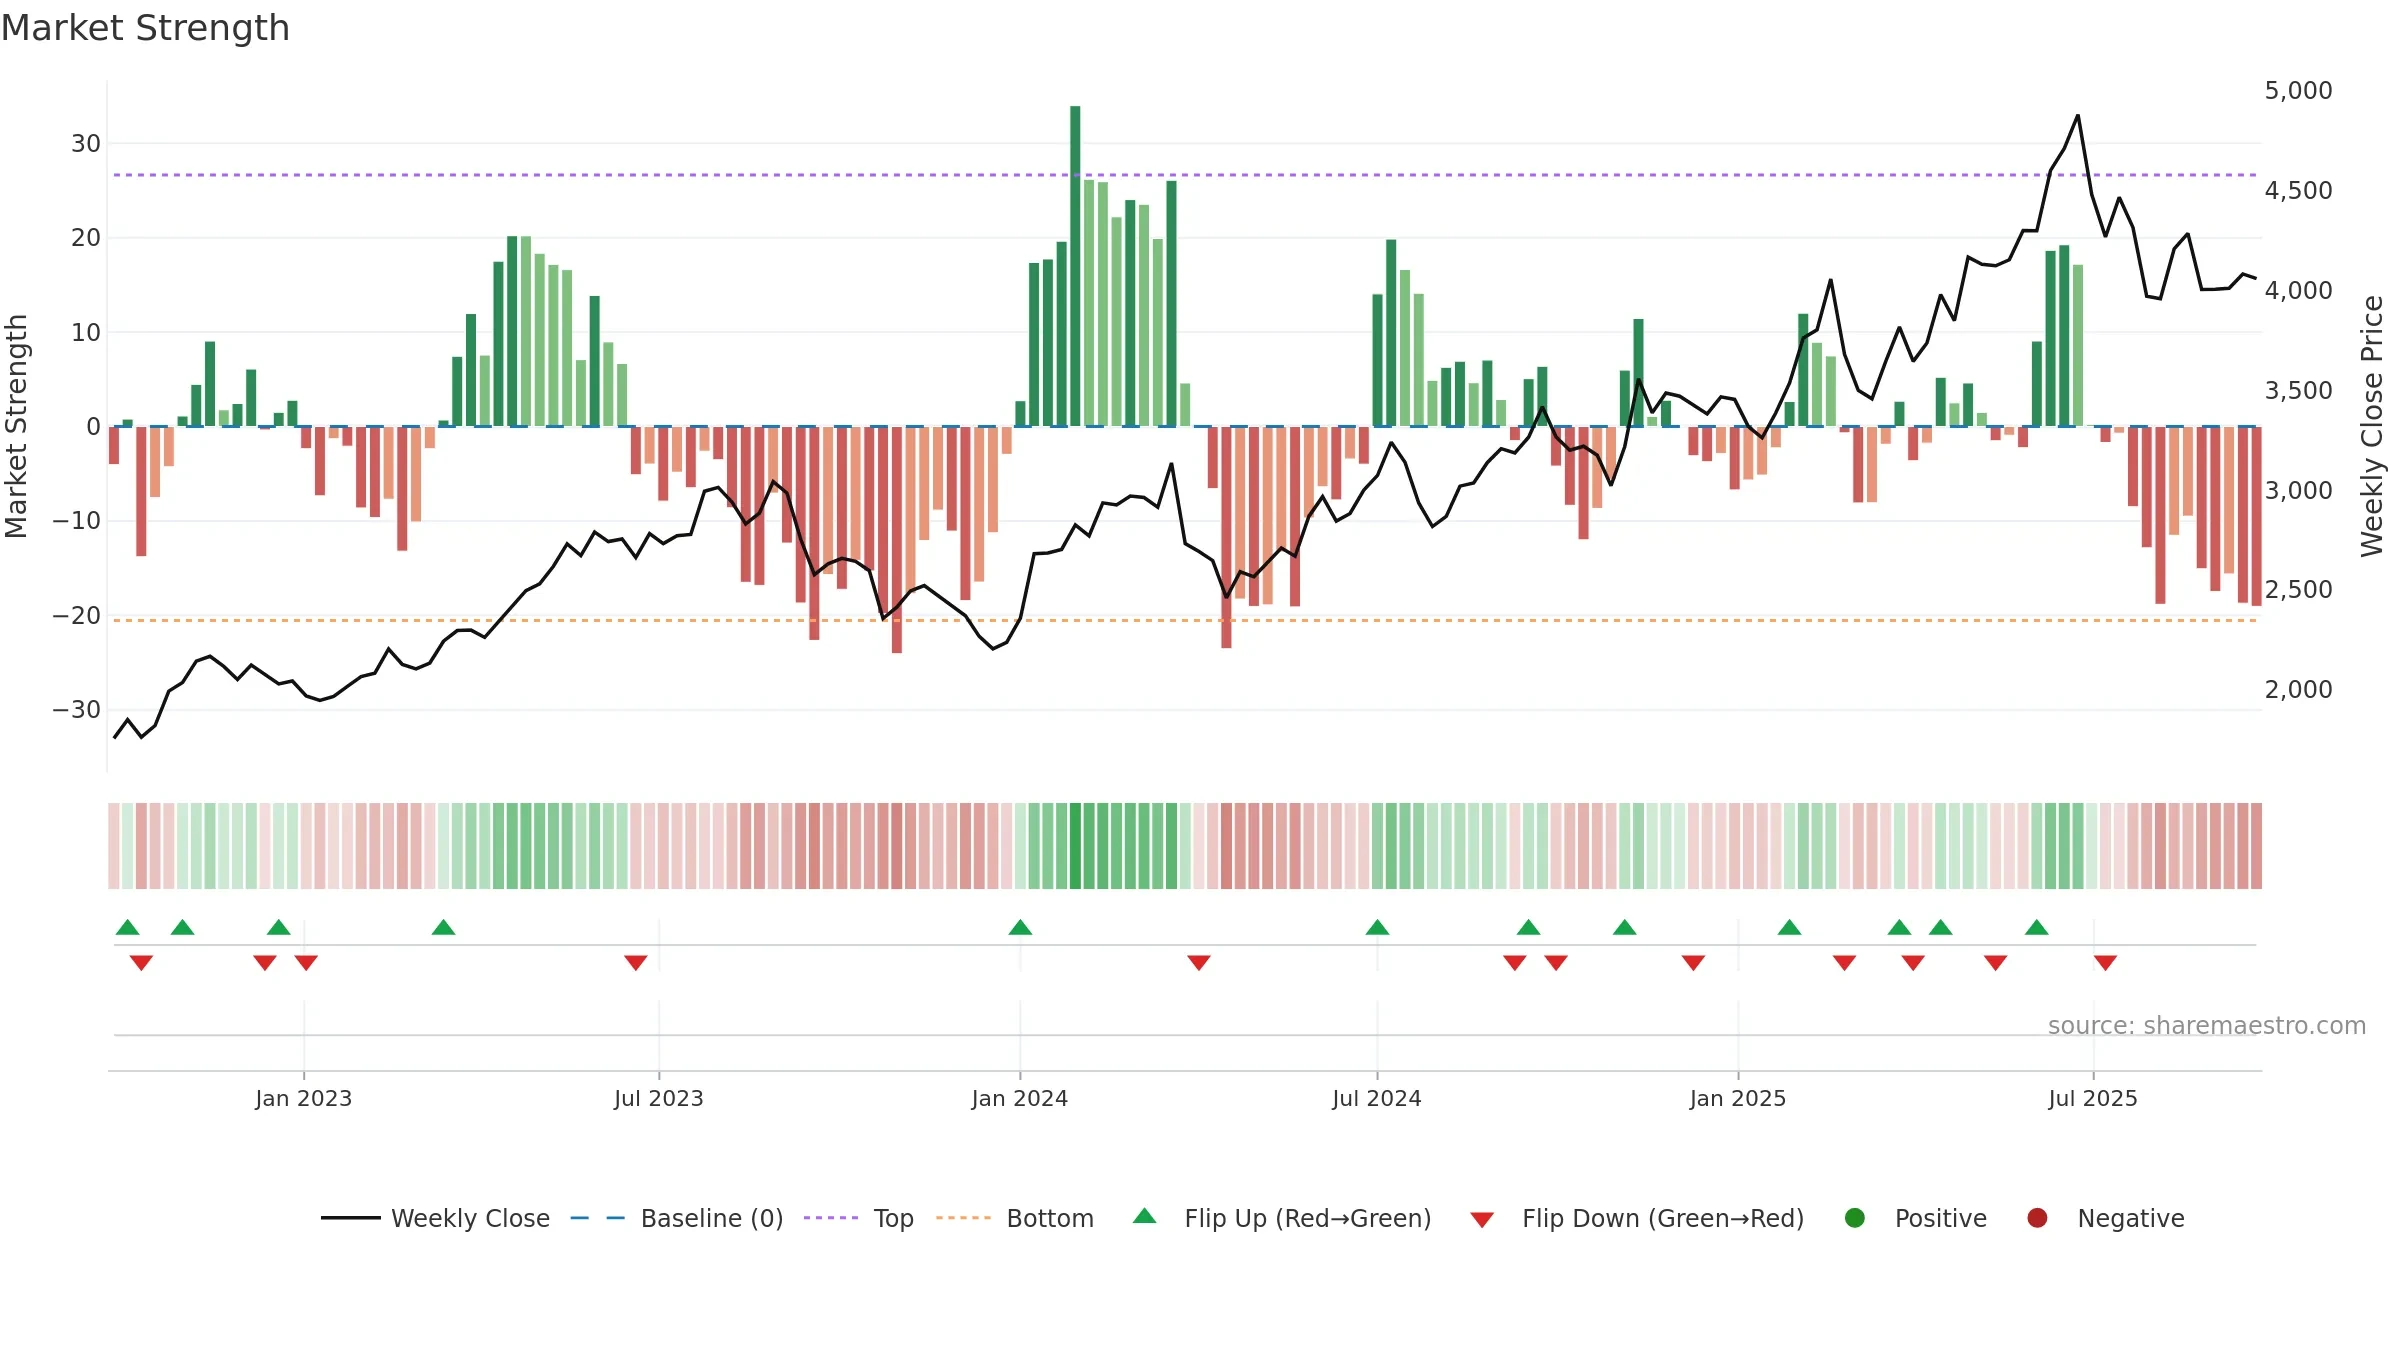Click the green Positive circle legend icon
Image resolution: width=2400 pixels, height=1350 pixels.
(1855, 1218)
